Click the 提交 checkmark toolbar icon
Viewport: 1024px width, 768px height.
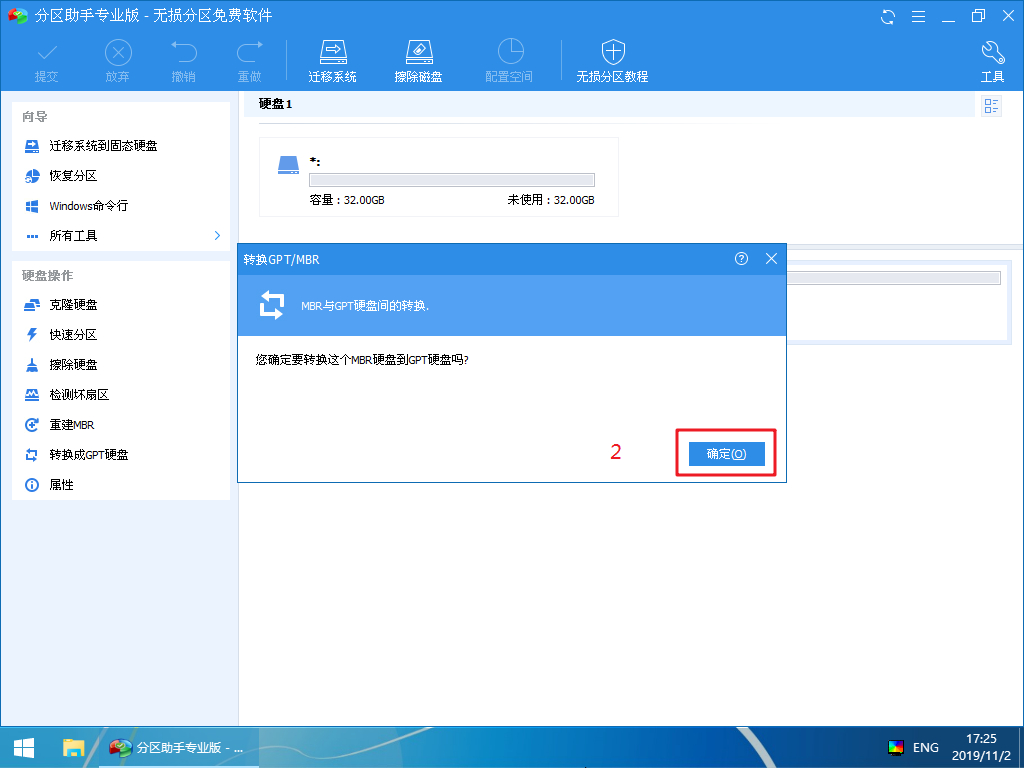tap(46, 53)
